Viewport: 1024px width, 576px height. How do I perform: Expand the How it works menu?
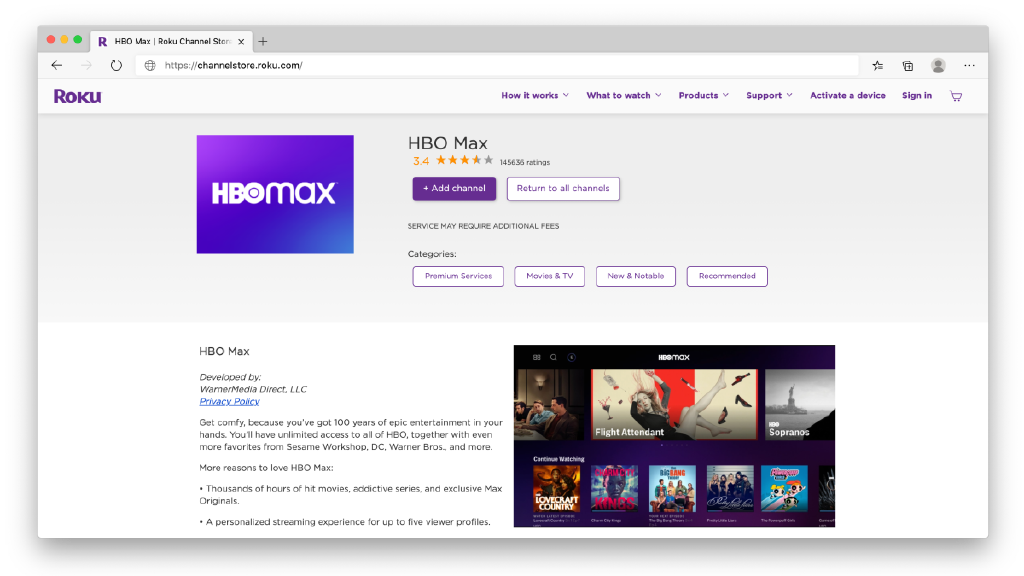pos(535,95)
